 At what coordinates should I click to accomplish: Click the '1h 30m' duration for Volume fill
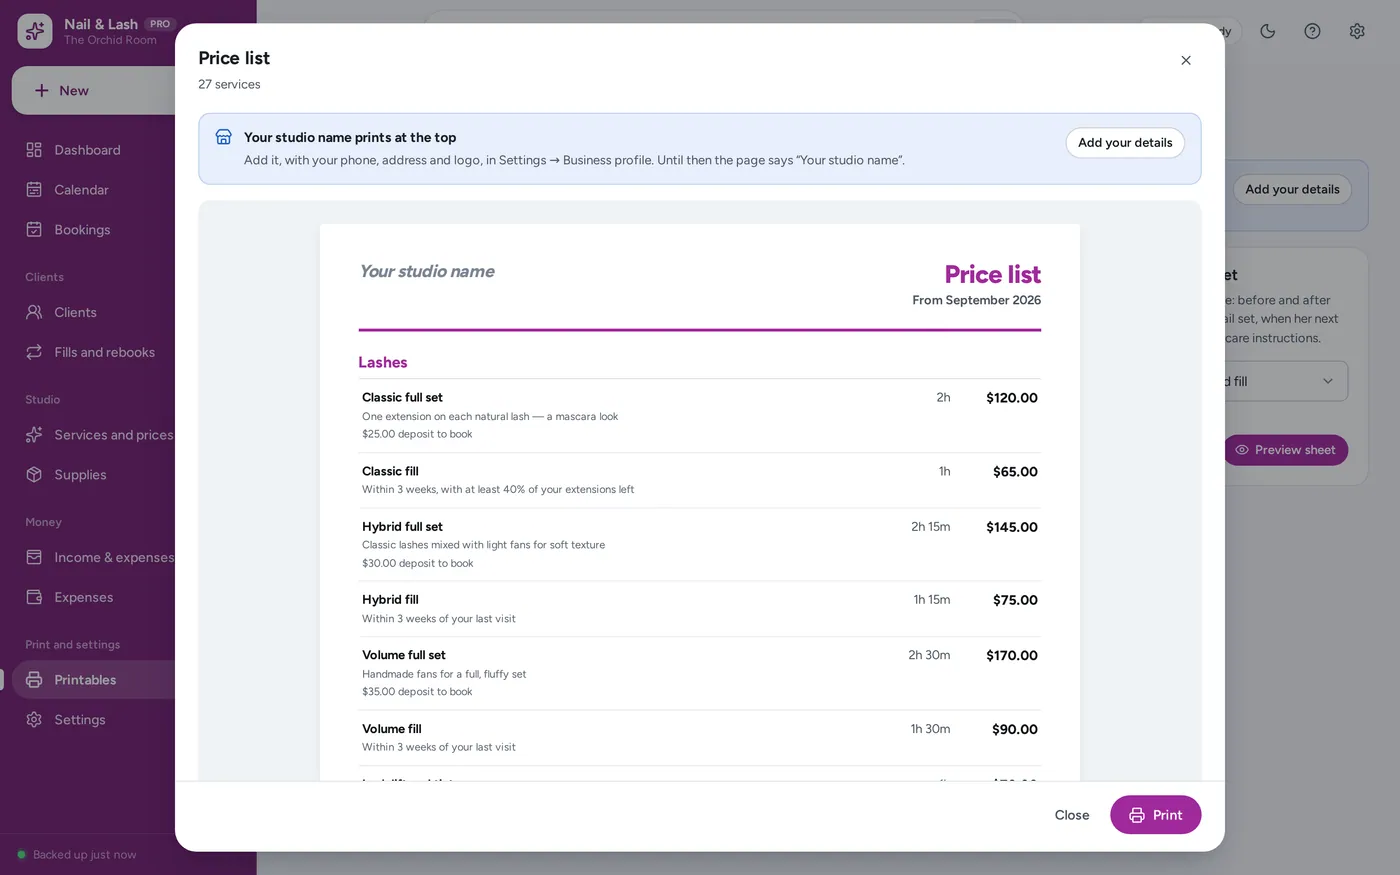coord(930,729)
